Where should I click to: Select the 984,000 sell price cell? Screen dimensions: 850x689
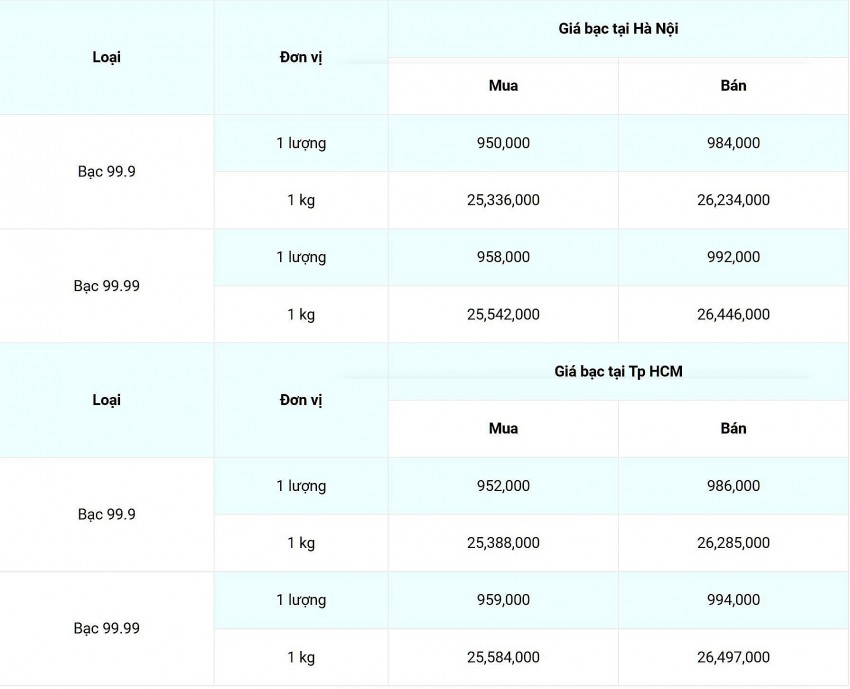(733, 143)
